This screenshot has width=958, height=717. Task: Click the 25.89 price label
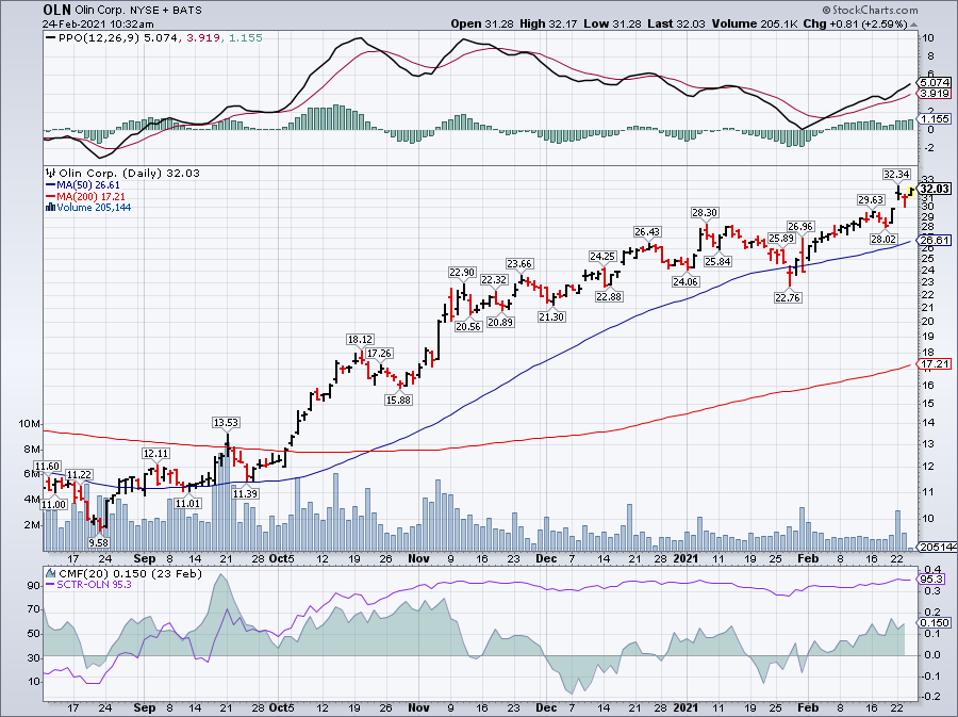(x=780, y=238)
